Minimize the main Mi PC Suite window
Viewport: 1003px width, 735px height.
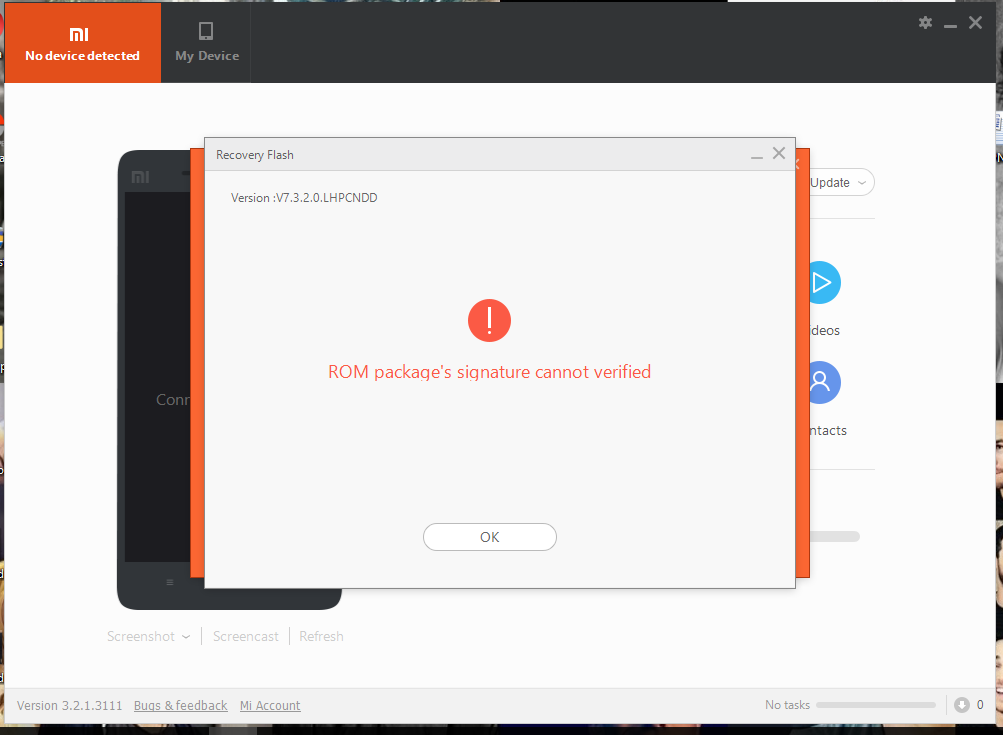(950, 24)
